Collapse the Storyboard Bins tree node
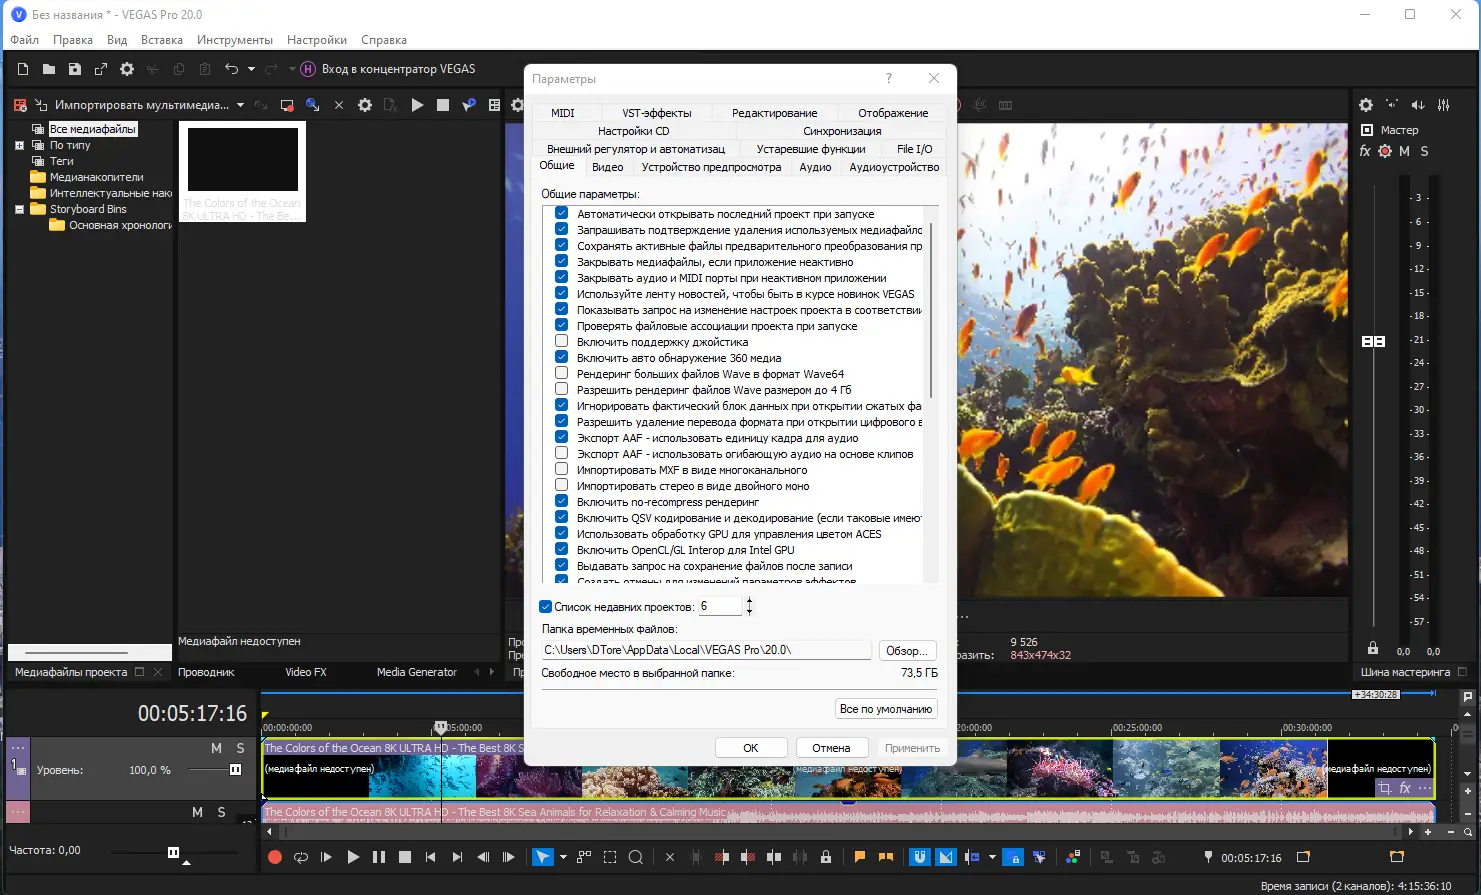This screenshot has height=895, width=1481. (19, 209)
